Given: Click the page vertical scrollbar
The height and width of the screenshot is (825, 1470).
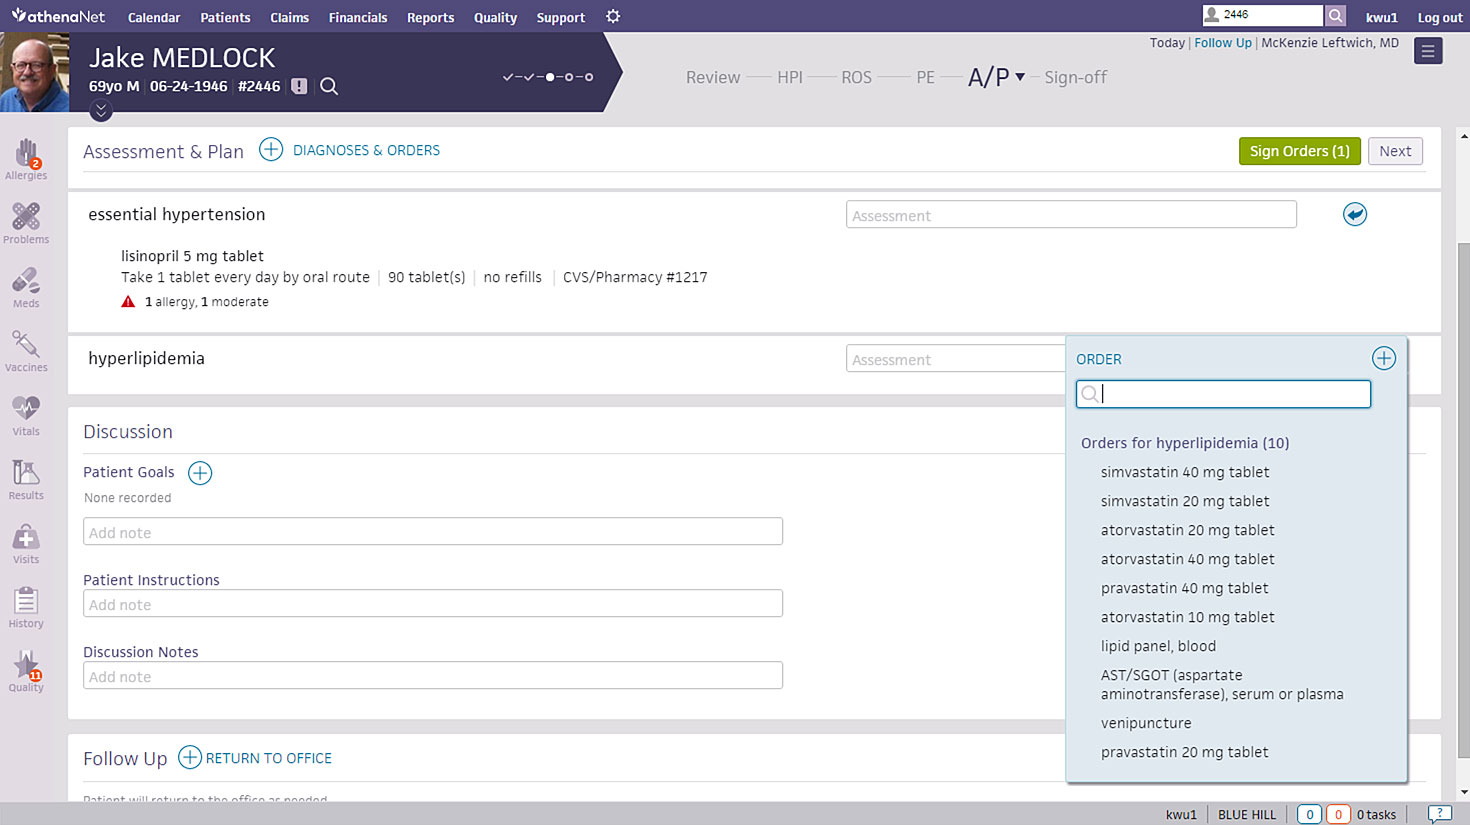Looking at the screenshot, I should (x=1463, y=464).
